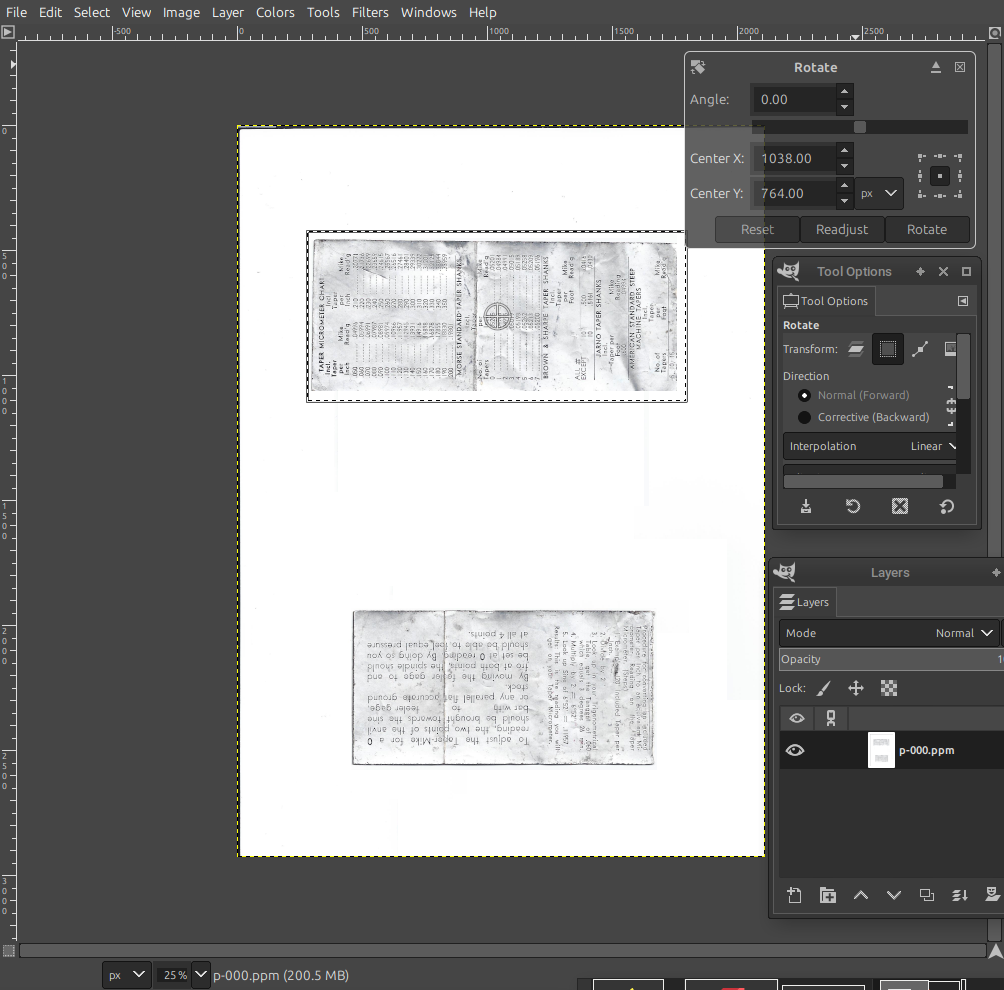Transform the layer in Tool Options
Screen dimensions: 1004x990
[856, 349]
